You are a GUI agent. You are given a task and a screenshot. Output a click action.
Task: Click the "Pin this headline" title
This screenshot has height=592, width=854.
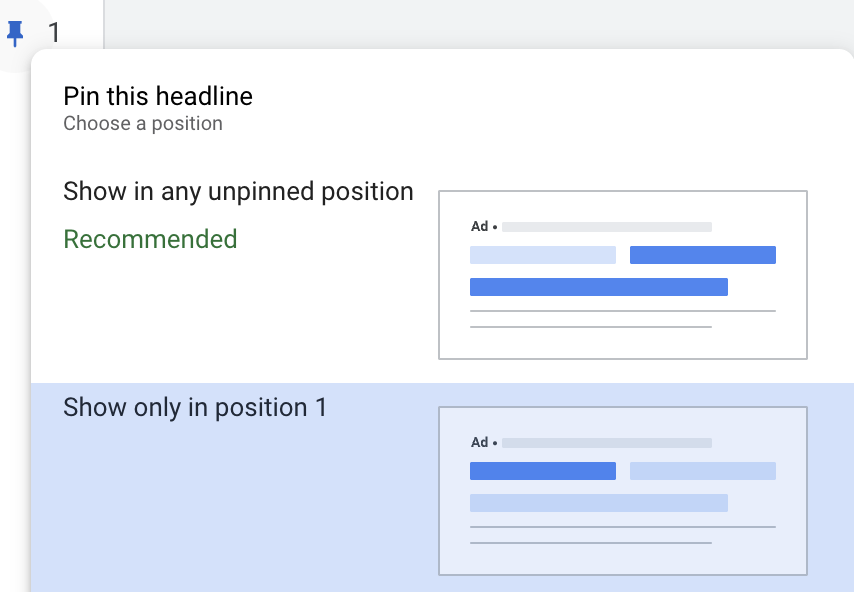point(158,97)
